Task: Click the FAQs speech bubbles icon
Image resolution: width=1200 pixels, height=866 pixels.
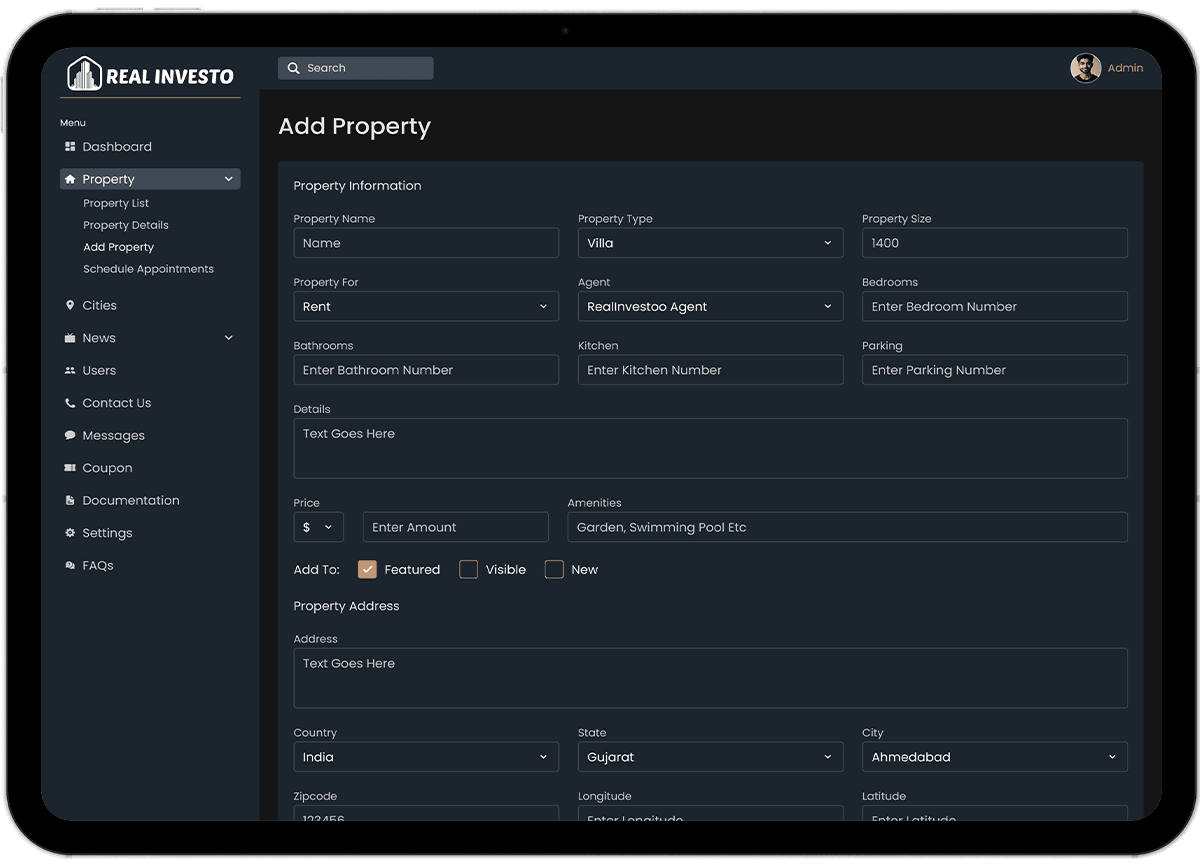Action: (x=70, y=566)
